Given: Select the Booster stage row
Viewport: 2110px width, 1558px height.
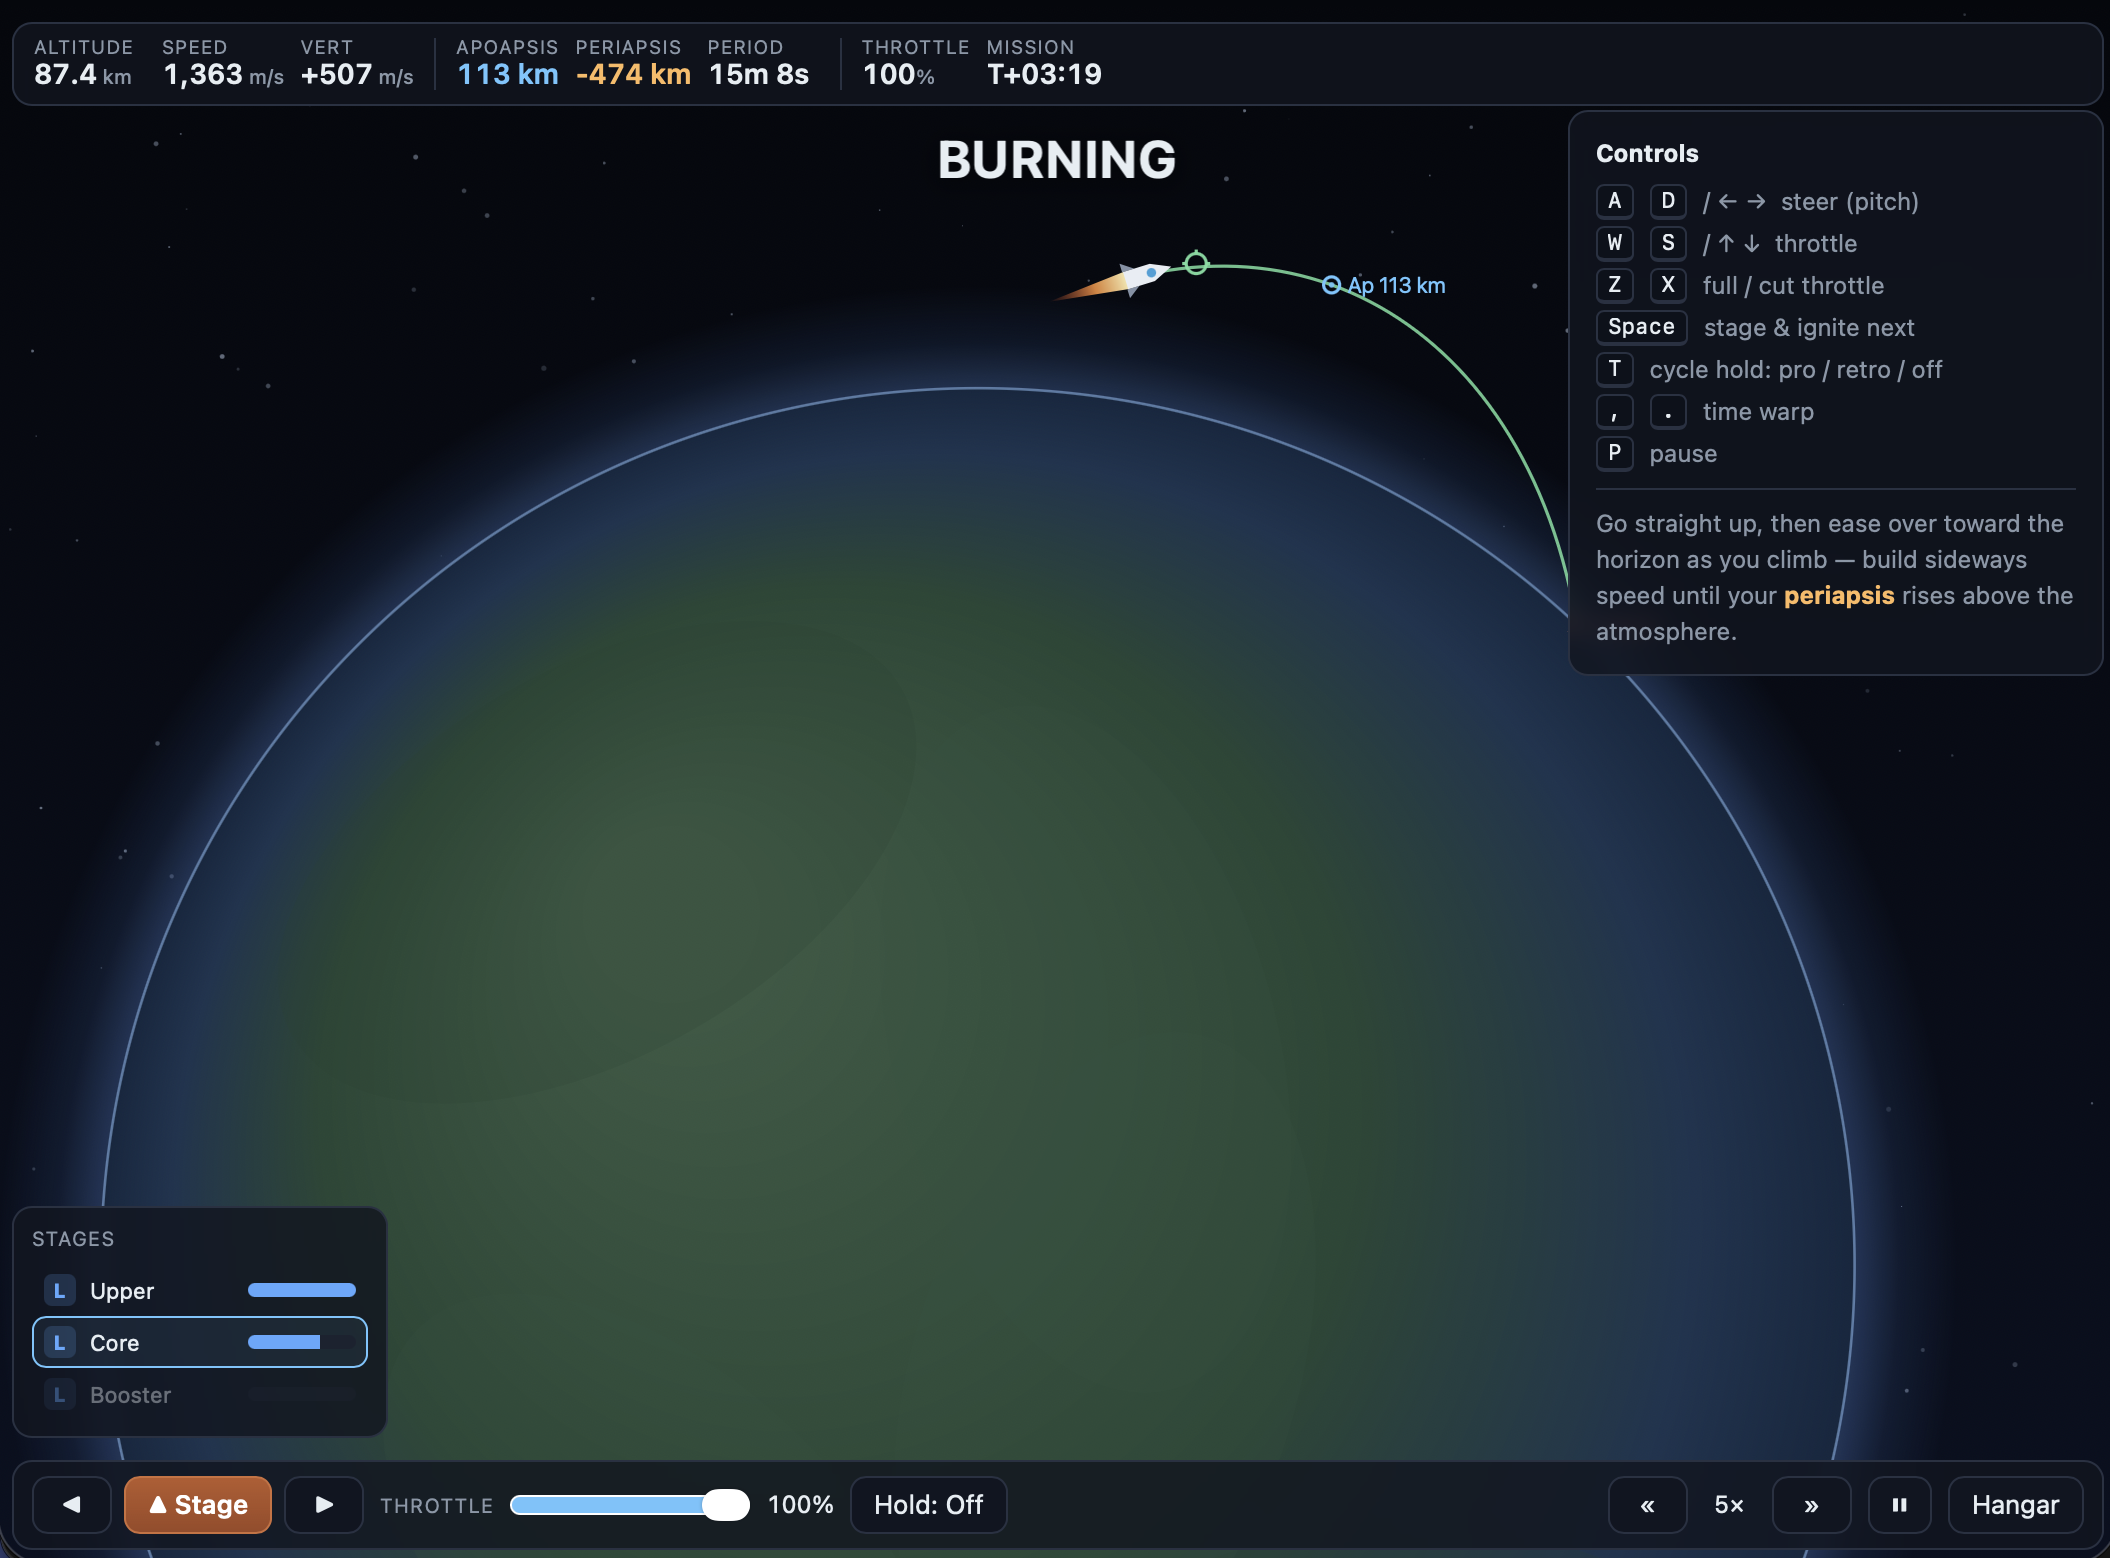Looking at the screenshot, I should pos(200,1394).
